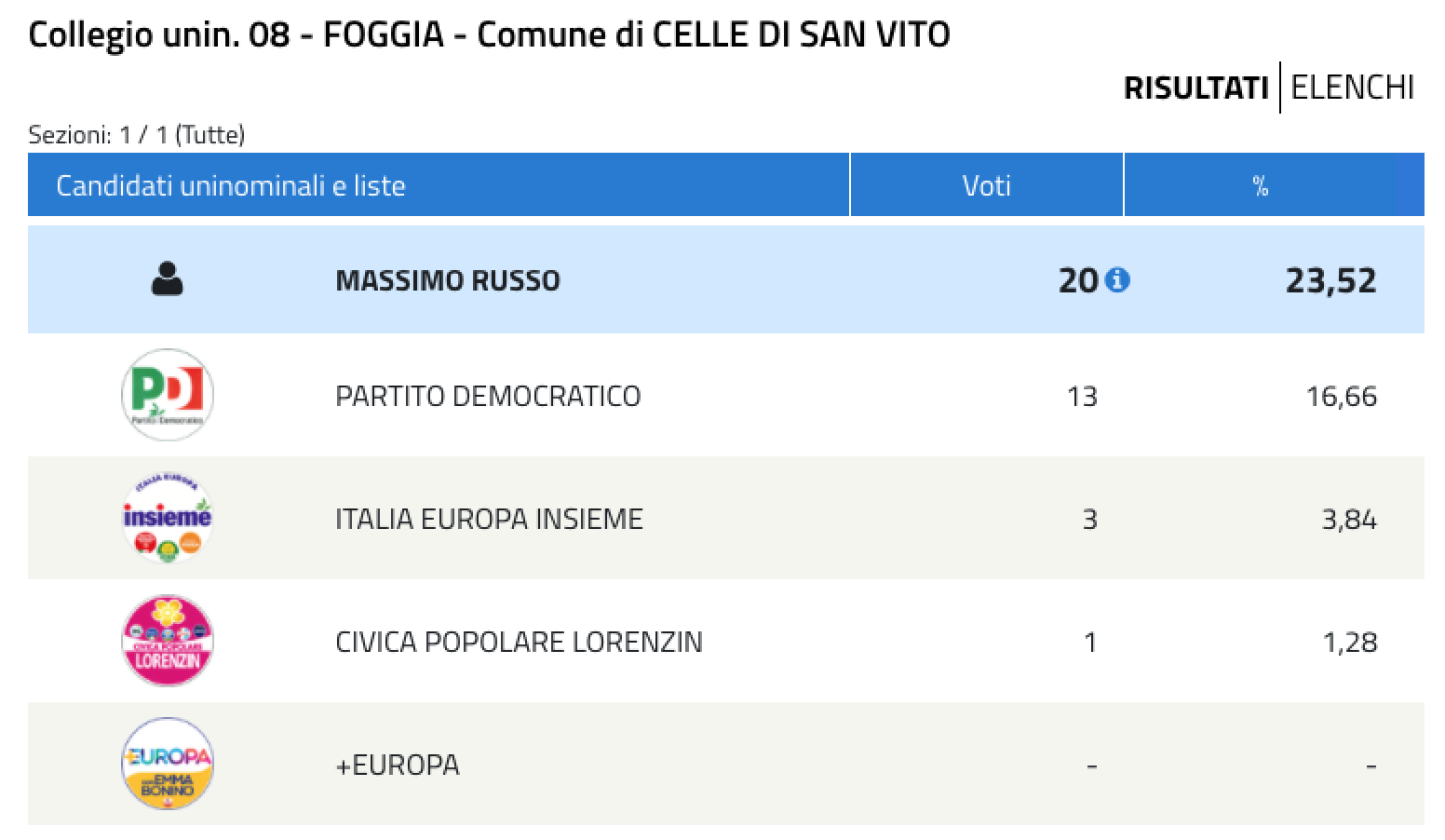1445x840 pixels.
Task: Click the +EUROPA list name
Action: (x=398, y=766)
